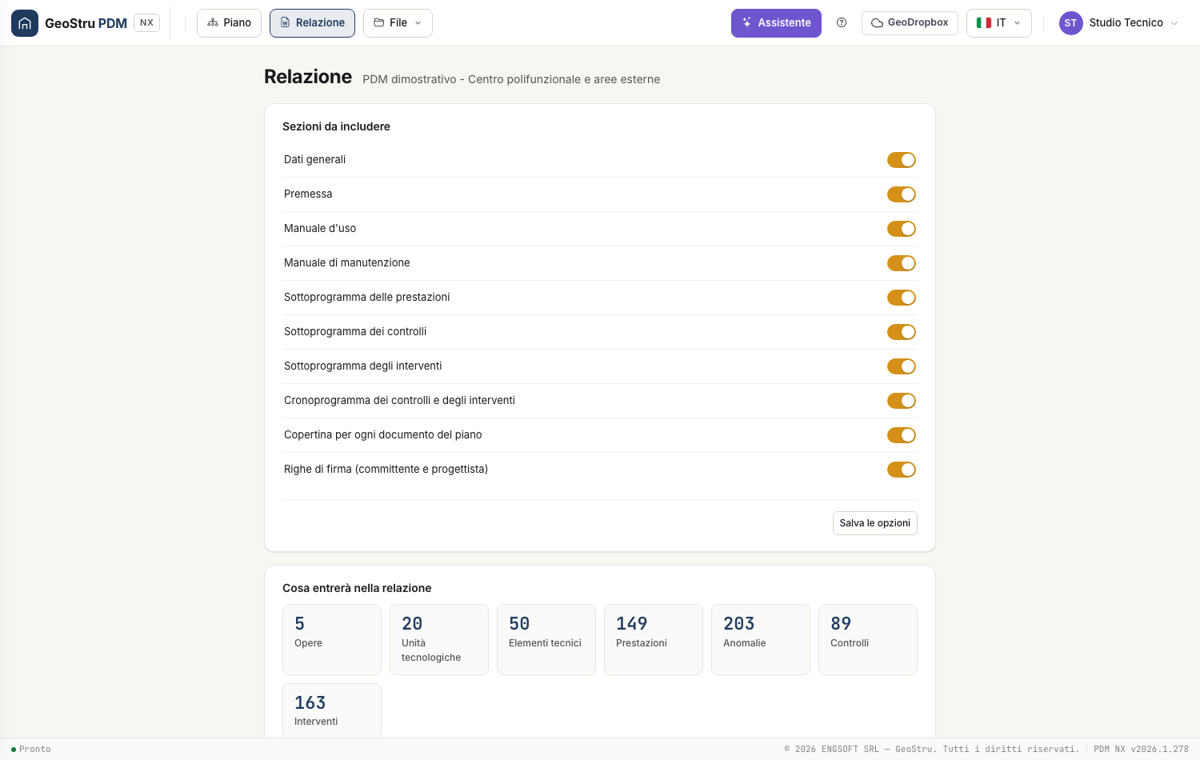Click the help question mark icon
Screen dimensions: 1200x760
pos(841,23)
